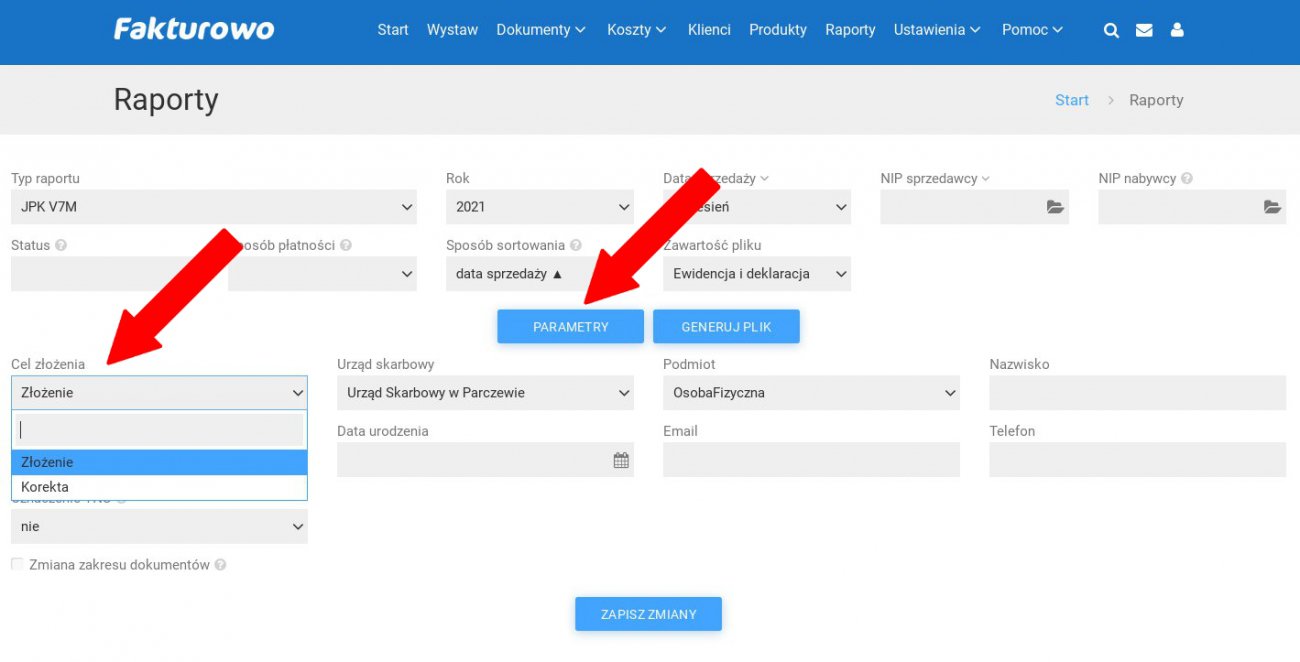Screen dimensions: 1300x662
Task: Click the user account icon
Action: pyautogui.click(x=1177, y=30)
